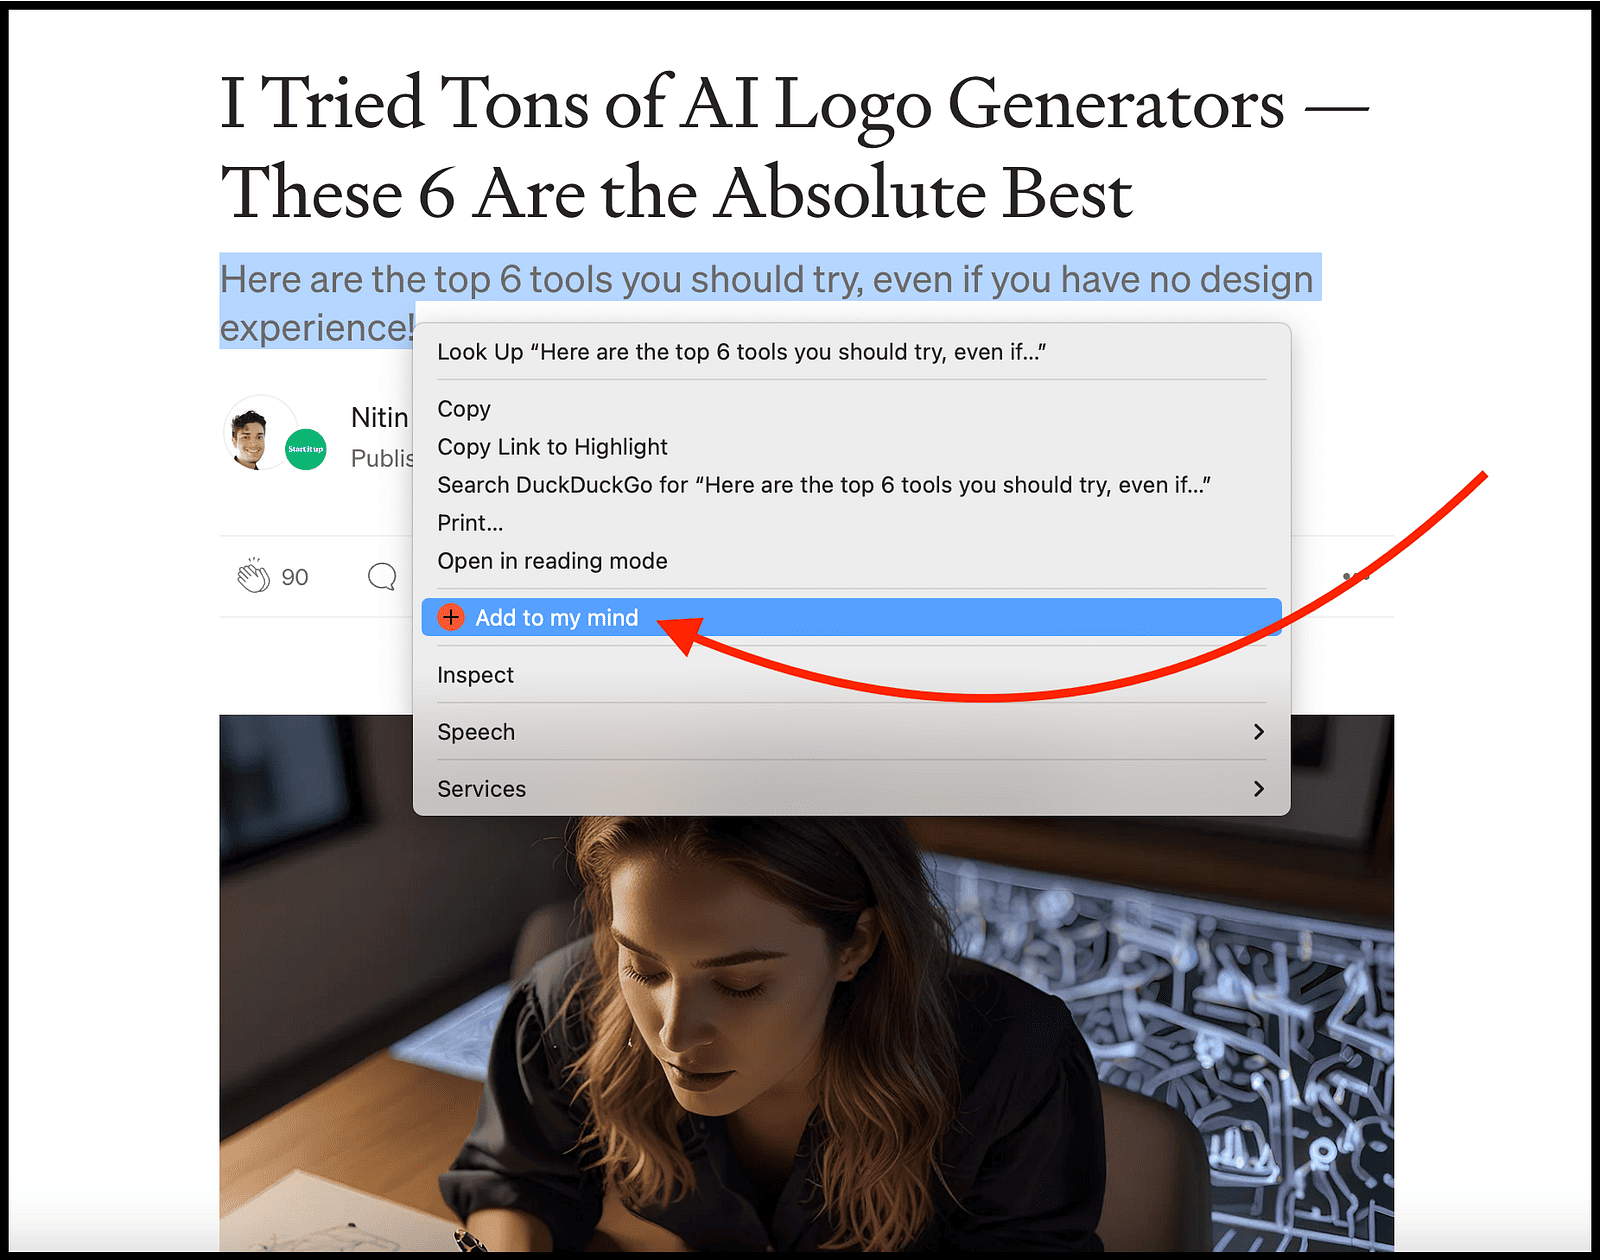Screen dimensions: 1600x1260
Task: Expand the Speech submenu arrow
Action: coord(1259,732)
